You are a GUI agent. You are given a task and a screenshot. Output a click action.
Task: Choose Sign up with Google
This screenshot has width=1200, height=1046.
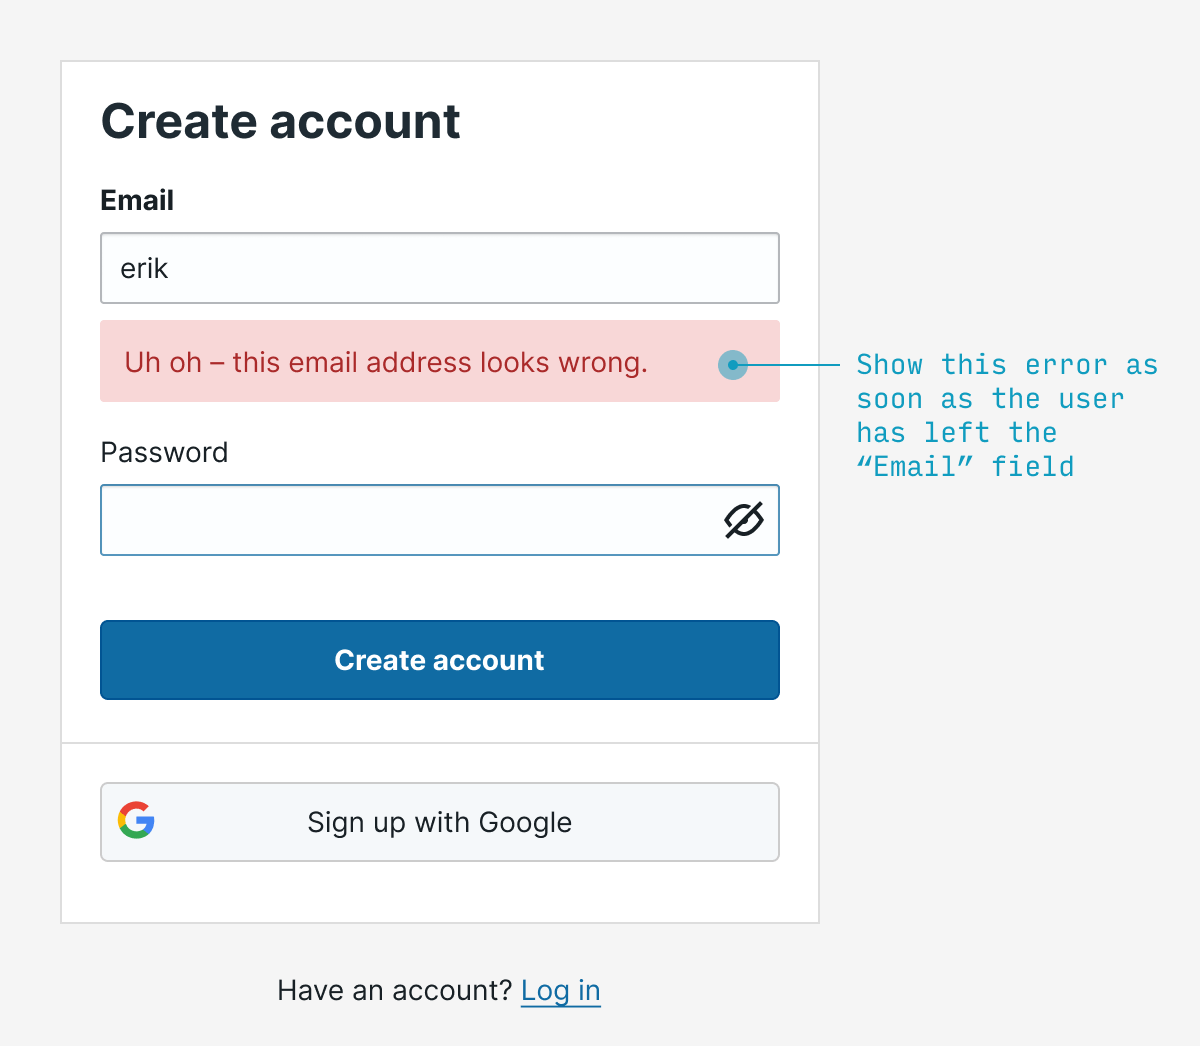click(440, 822)
